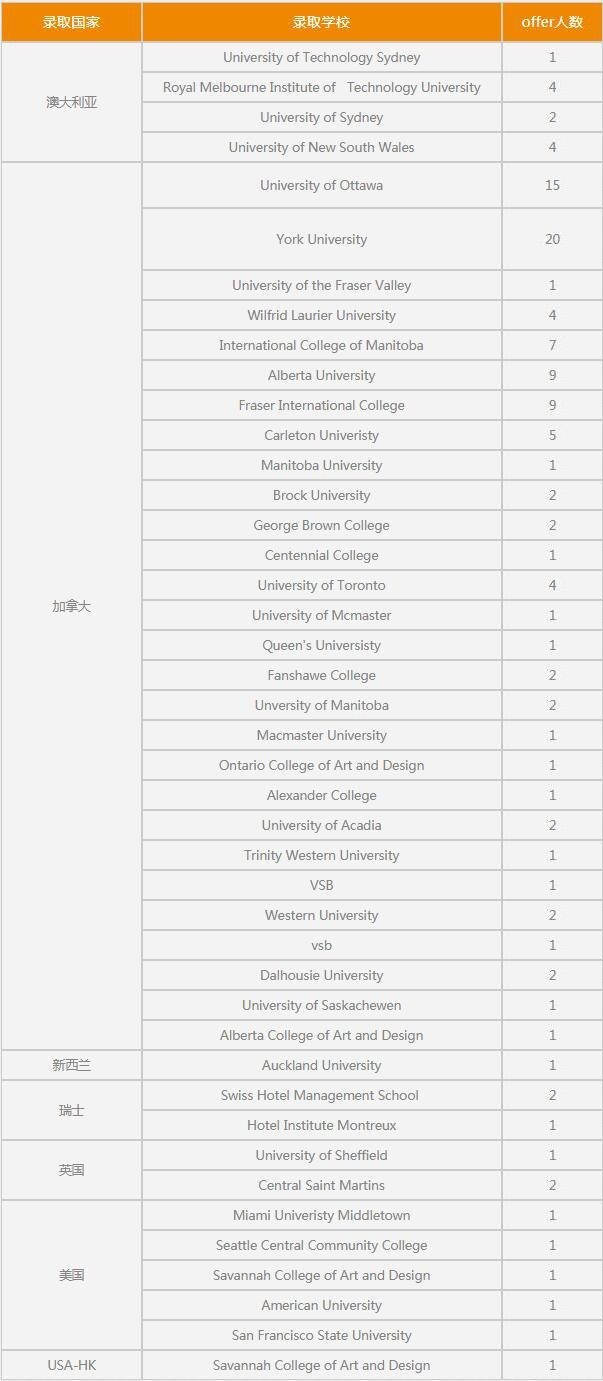Select the USA-HK country cell
This screenshot has height=1381, width=603.
click(71, 1365)
